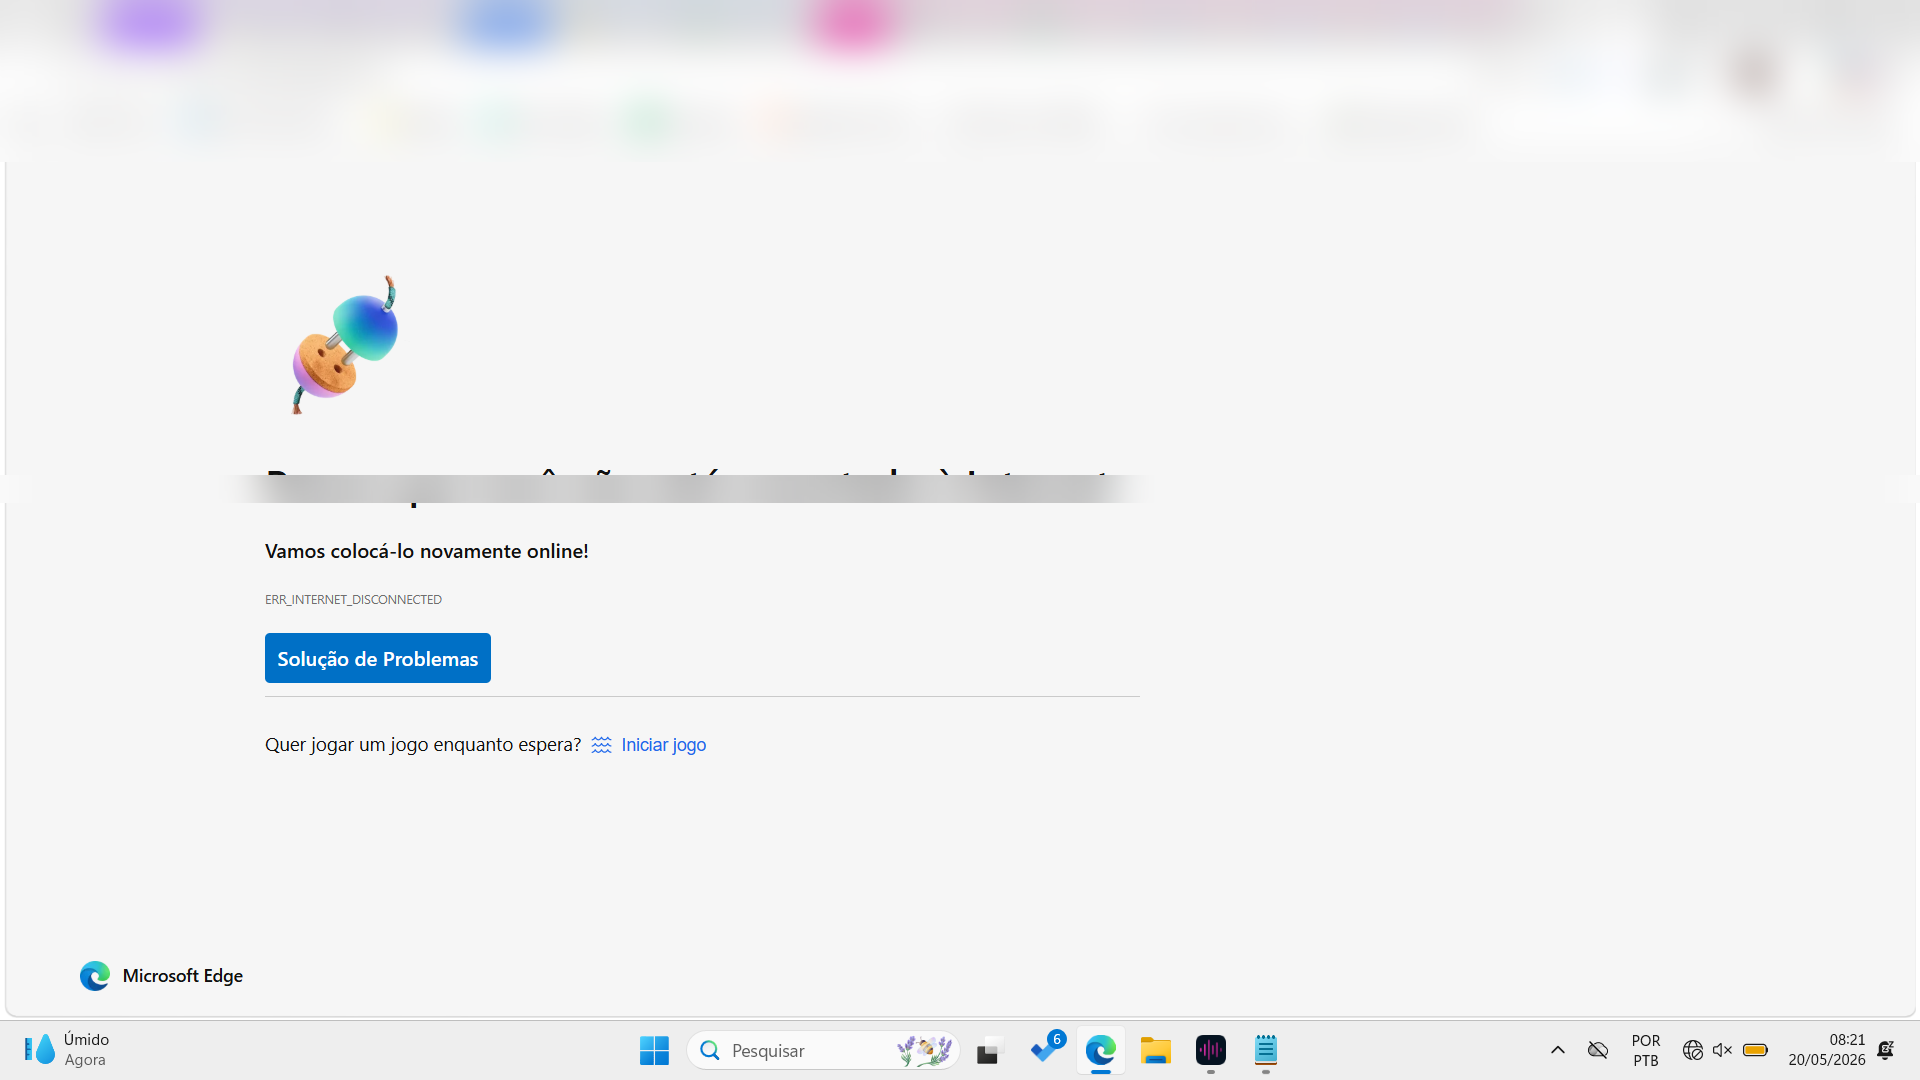
Task: Click the disconnected network globe icon
Action: tap(1692, 1050)
